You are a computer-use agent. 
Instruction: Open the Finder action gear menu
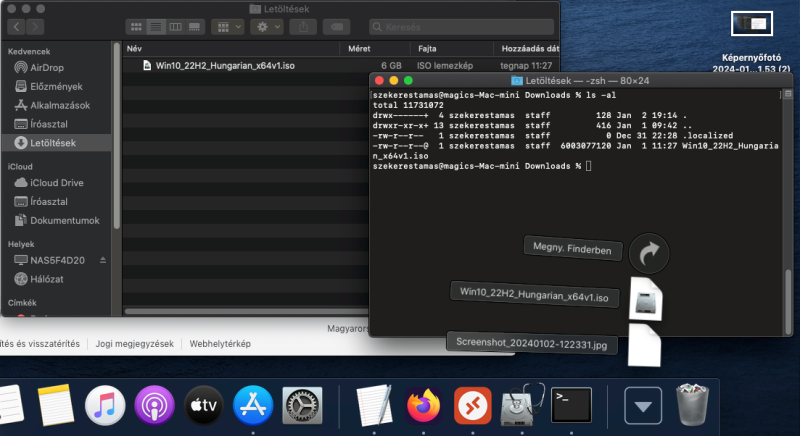click(267, 27)
